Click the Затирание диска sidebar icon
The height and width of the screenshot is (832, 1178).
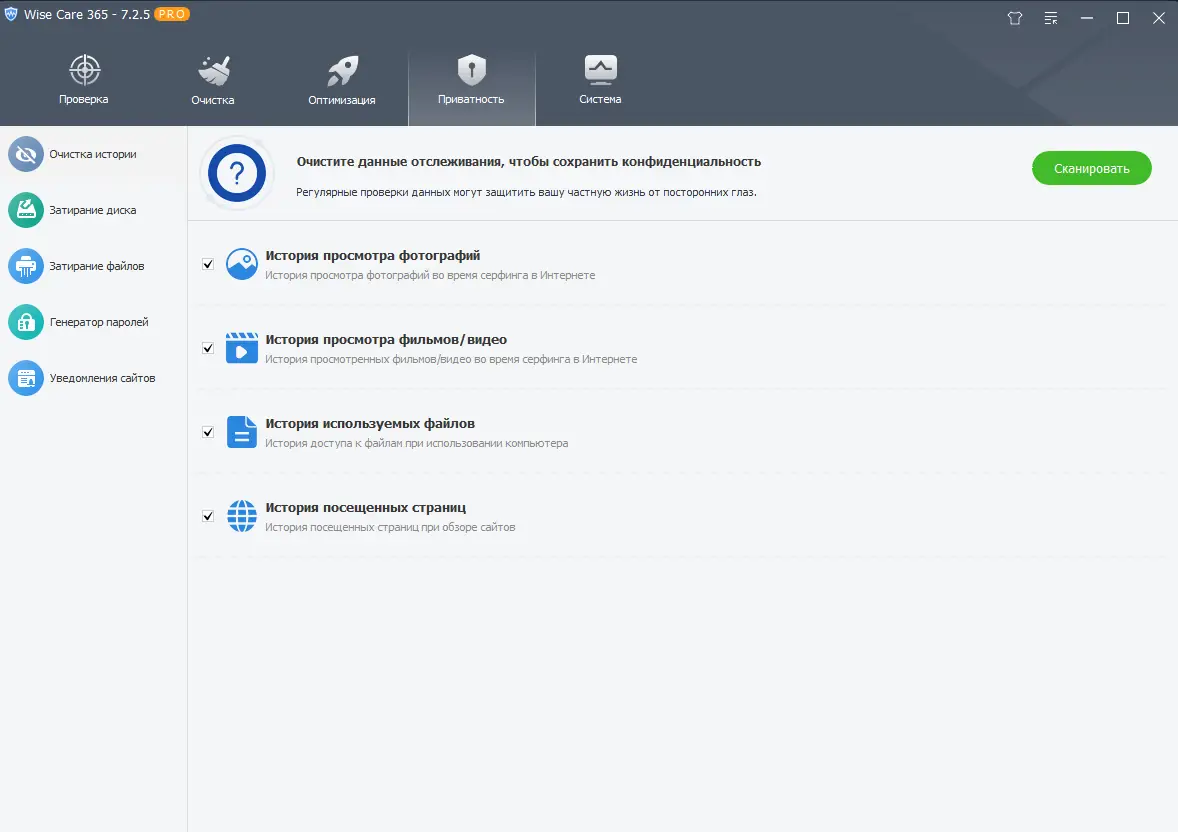pos(26,210)
